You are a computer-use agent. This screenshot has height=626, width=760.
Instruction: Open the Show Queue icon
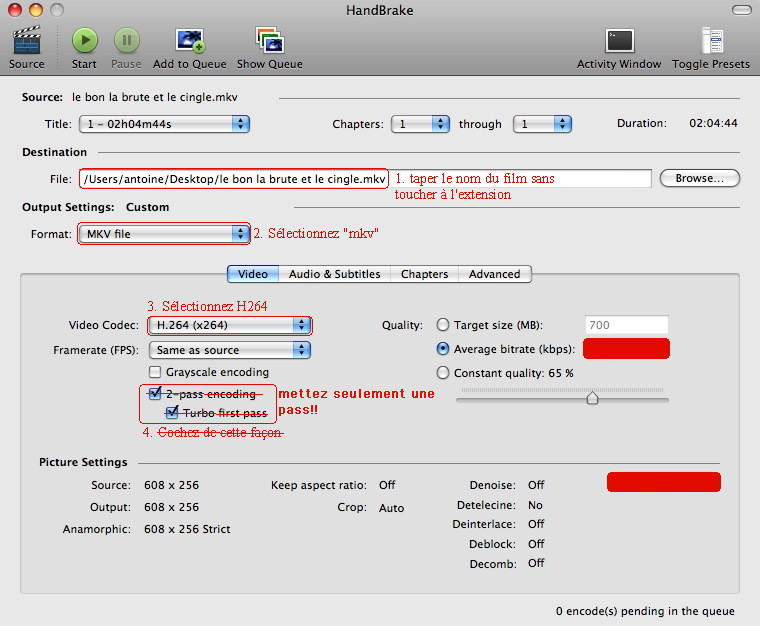tap(269, 41)
